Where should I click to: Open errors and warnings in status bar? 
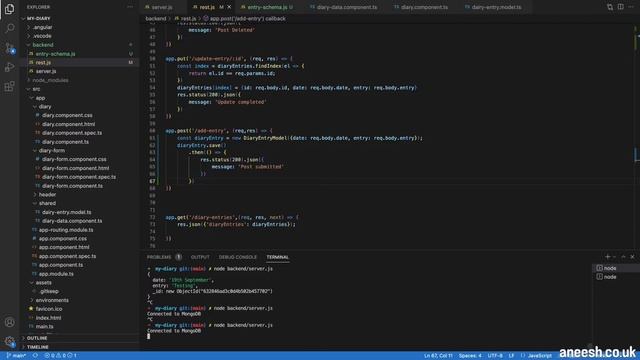[x=60, y=356]
